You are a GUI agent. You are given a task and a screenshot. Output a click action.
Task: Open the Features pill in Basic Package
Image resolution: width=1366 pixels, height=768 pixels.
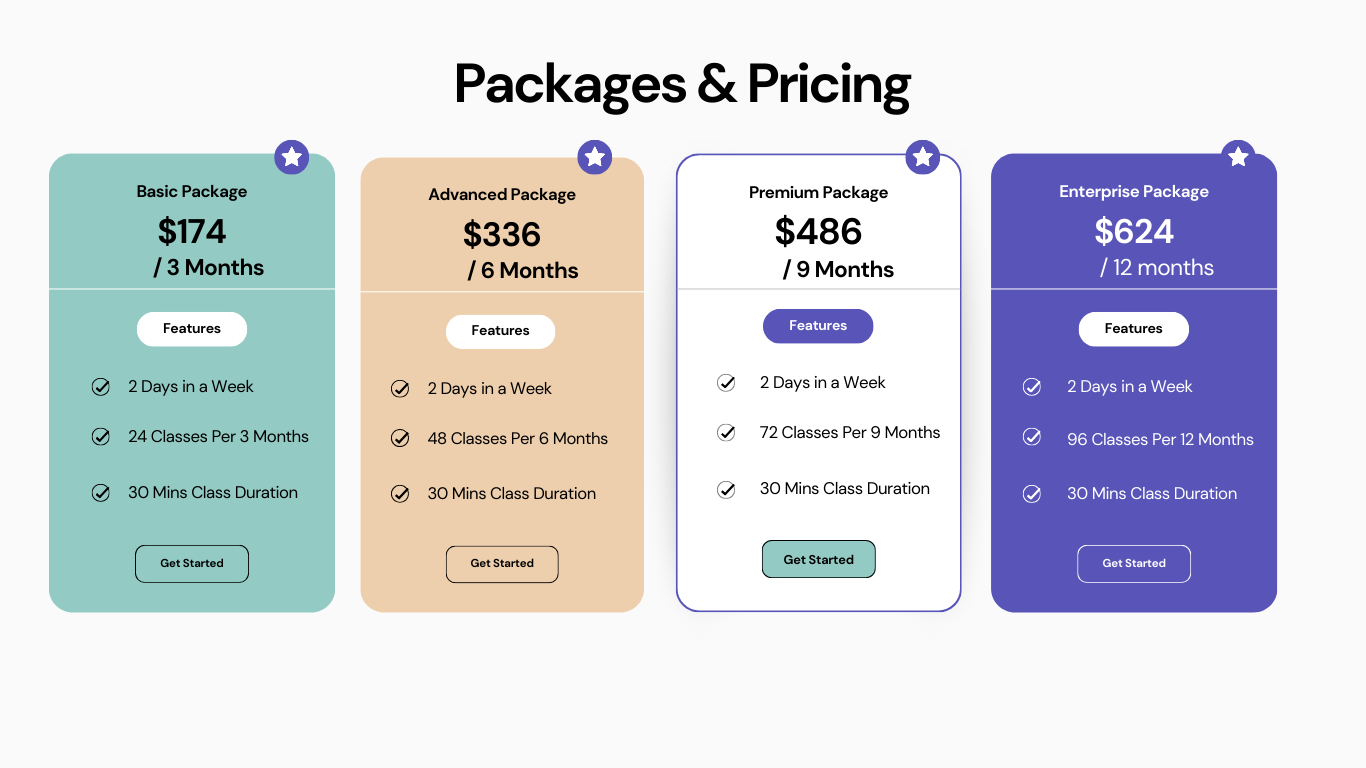(192, 329)
